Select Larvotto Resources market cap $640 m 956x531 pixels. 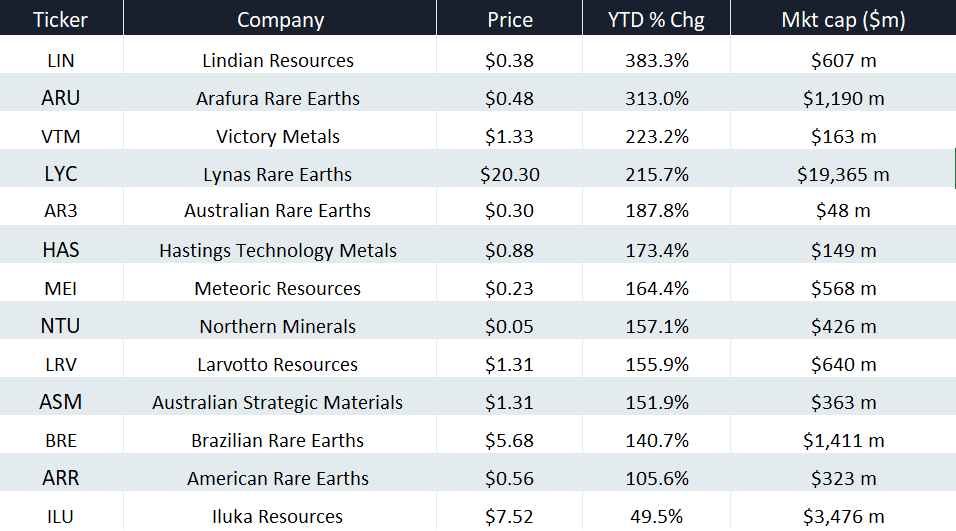pyautogui.click(x=843, y=364)
